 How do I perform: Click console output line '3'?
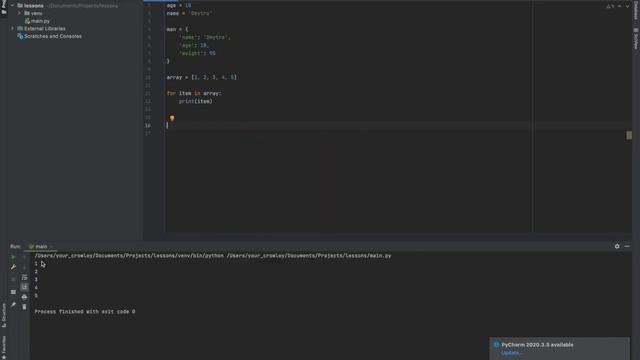[36, 280]
